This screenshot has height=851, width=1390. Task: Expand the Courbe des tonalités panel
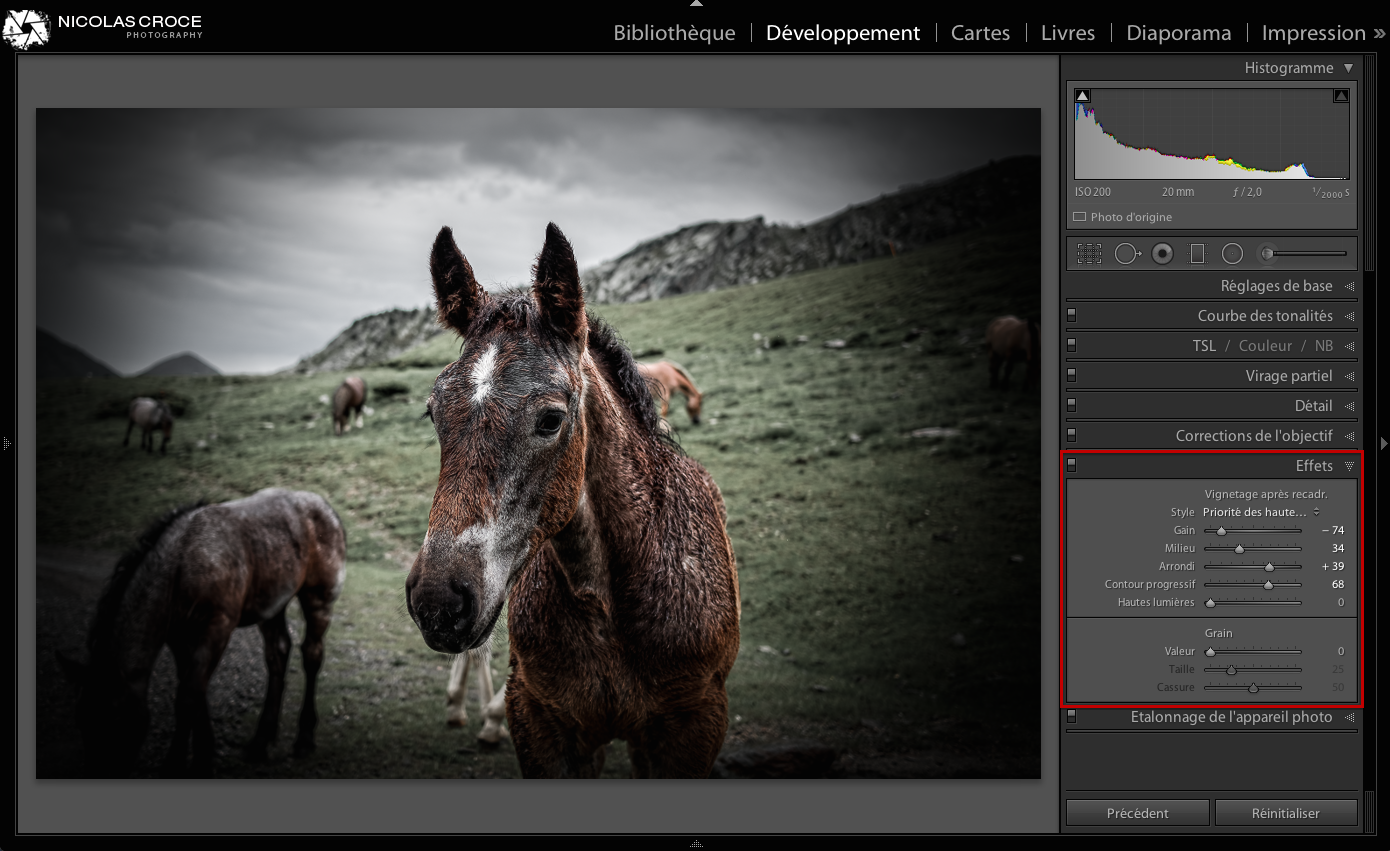click(1266, 315)
